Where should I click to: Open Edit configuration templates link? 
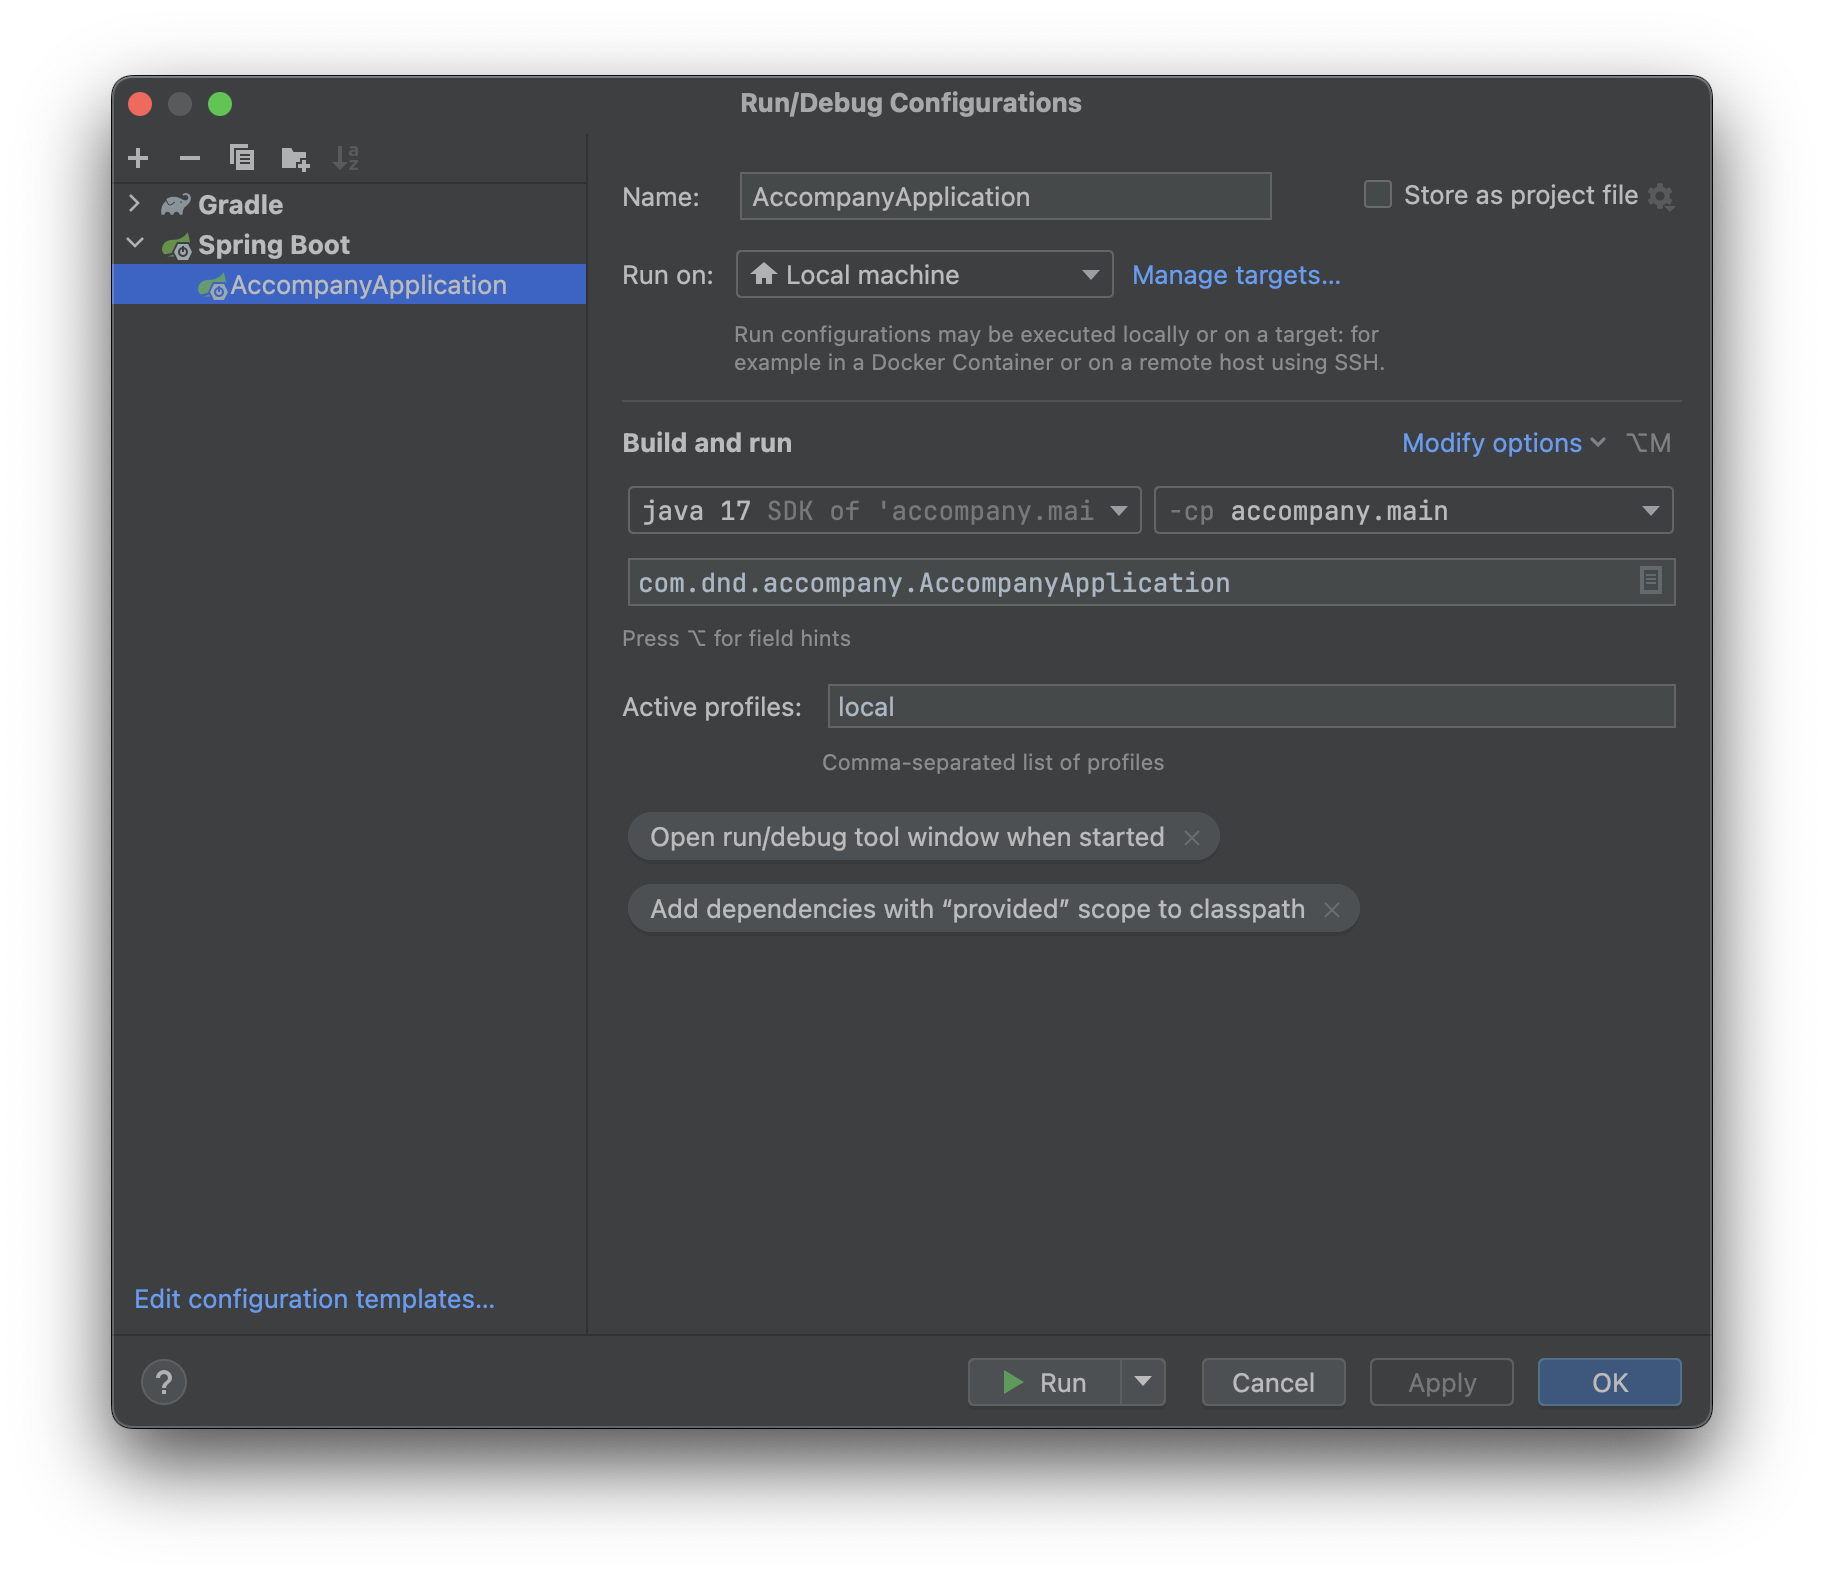pos(314,1299)
